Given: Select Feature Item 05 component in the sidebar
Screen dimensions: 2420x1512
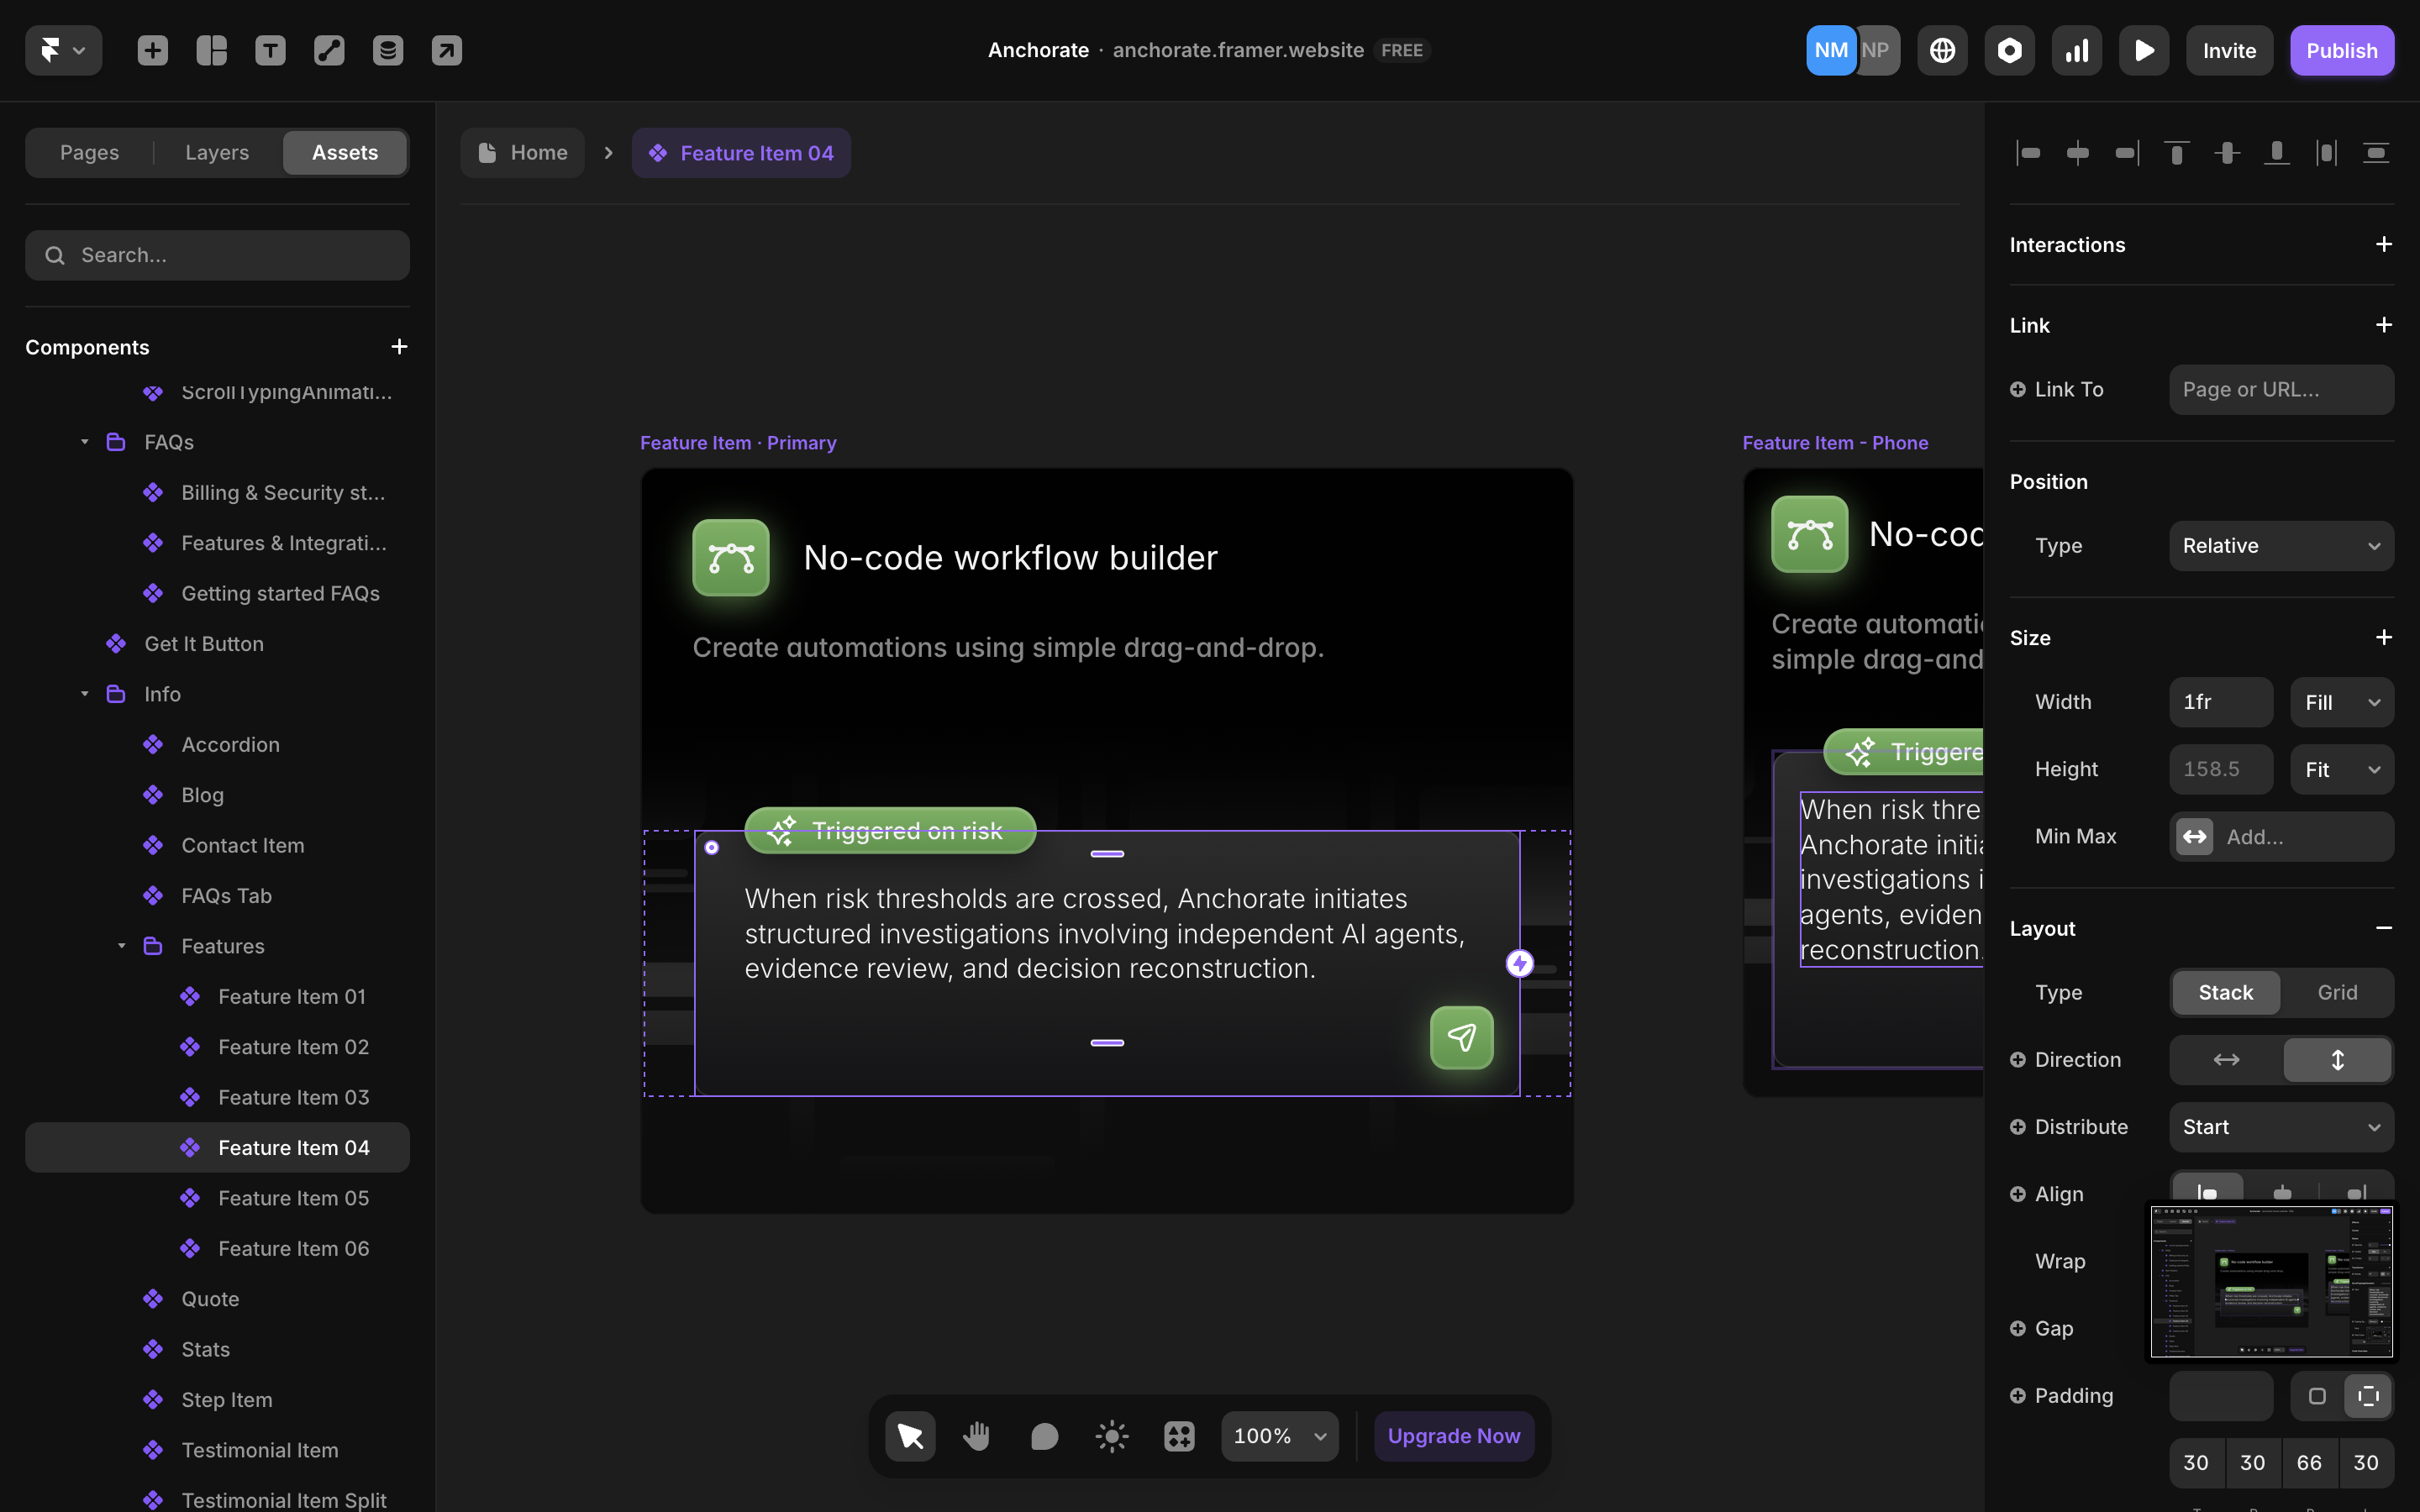Looking at the screenshot, I should click(293, 1197).
